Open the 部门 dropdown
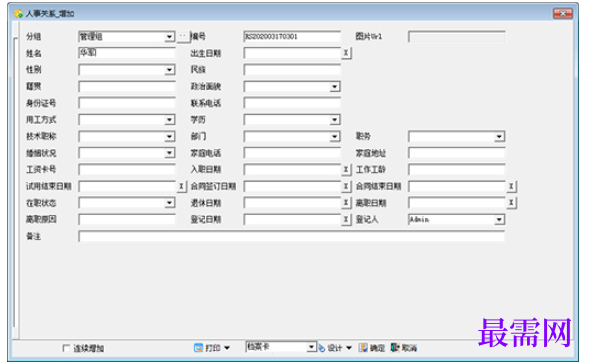Screen dimensions: 590x364 click(335, 136)
